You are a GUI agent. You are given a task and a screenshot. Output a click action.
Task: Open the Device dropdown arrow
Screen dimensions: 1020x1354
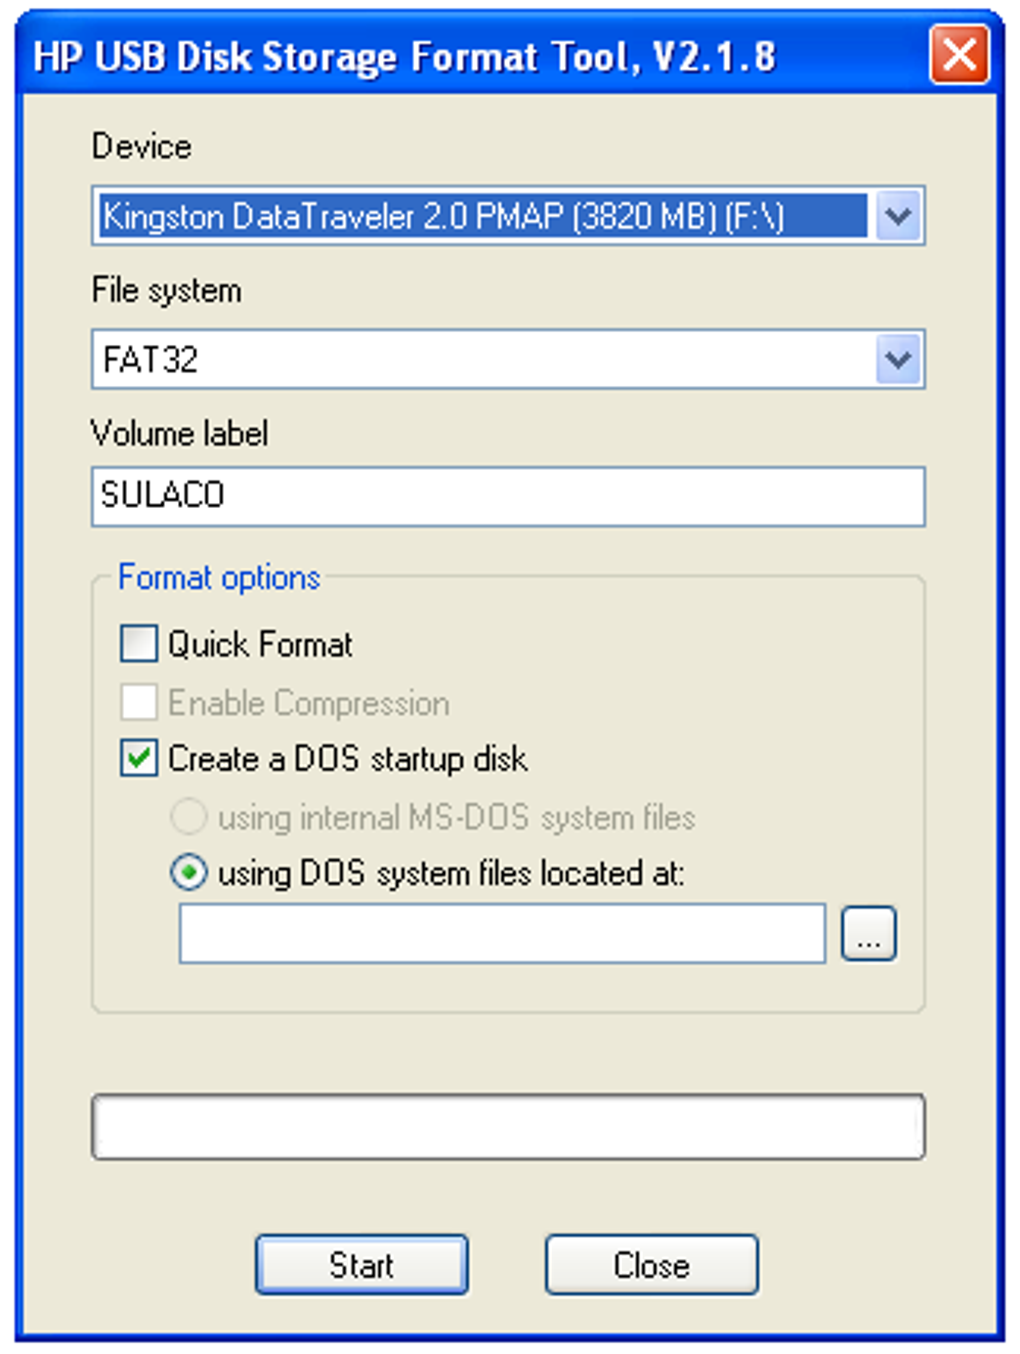[897, 216]
